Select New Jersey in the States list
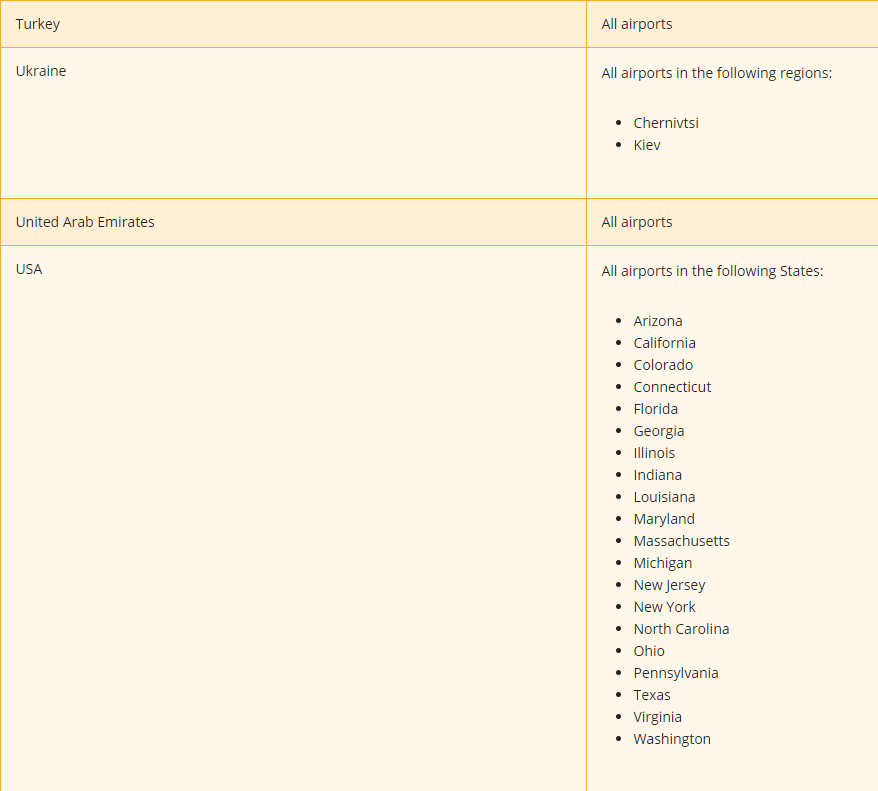Screen dimensions: 878x791 point(669,585)
